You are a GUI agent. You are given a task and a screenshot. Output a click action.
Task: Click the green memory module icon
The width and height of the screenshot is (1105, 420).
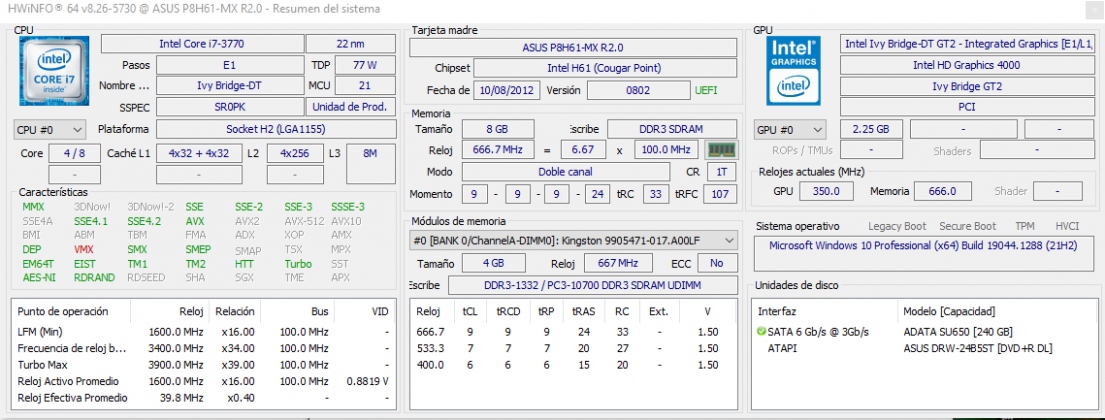click(x=720, y=150)
